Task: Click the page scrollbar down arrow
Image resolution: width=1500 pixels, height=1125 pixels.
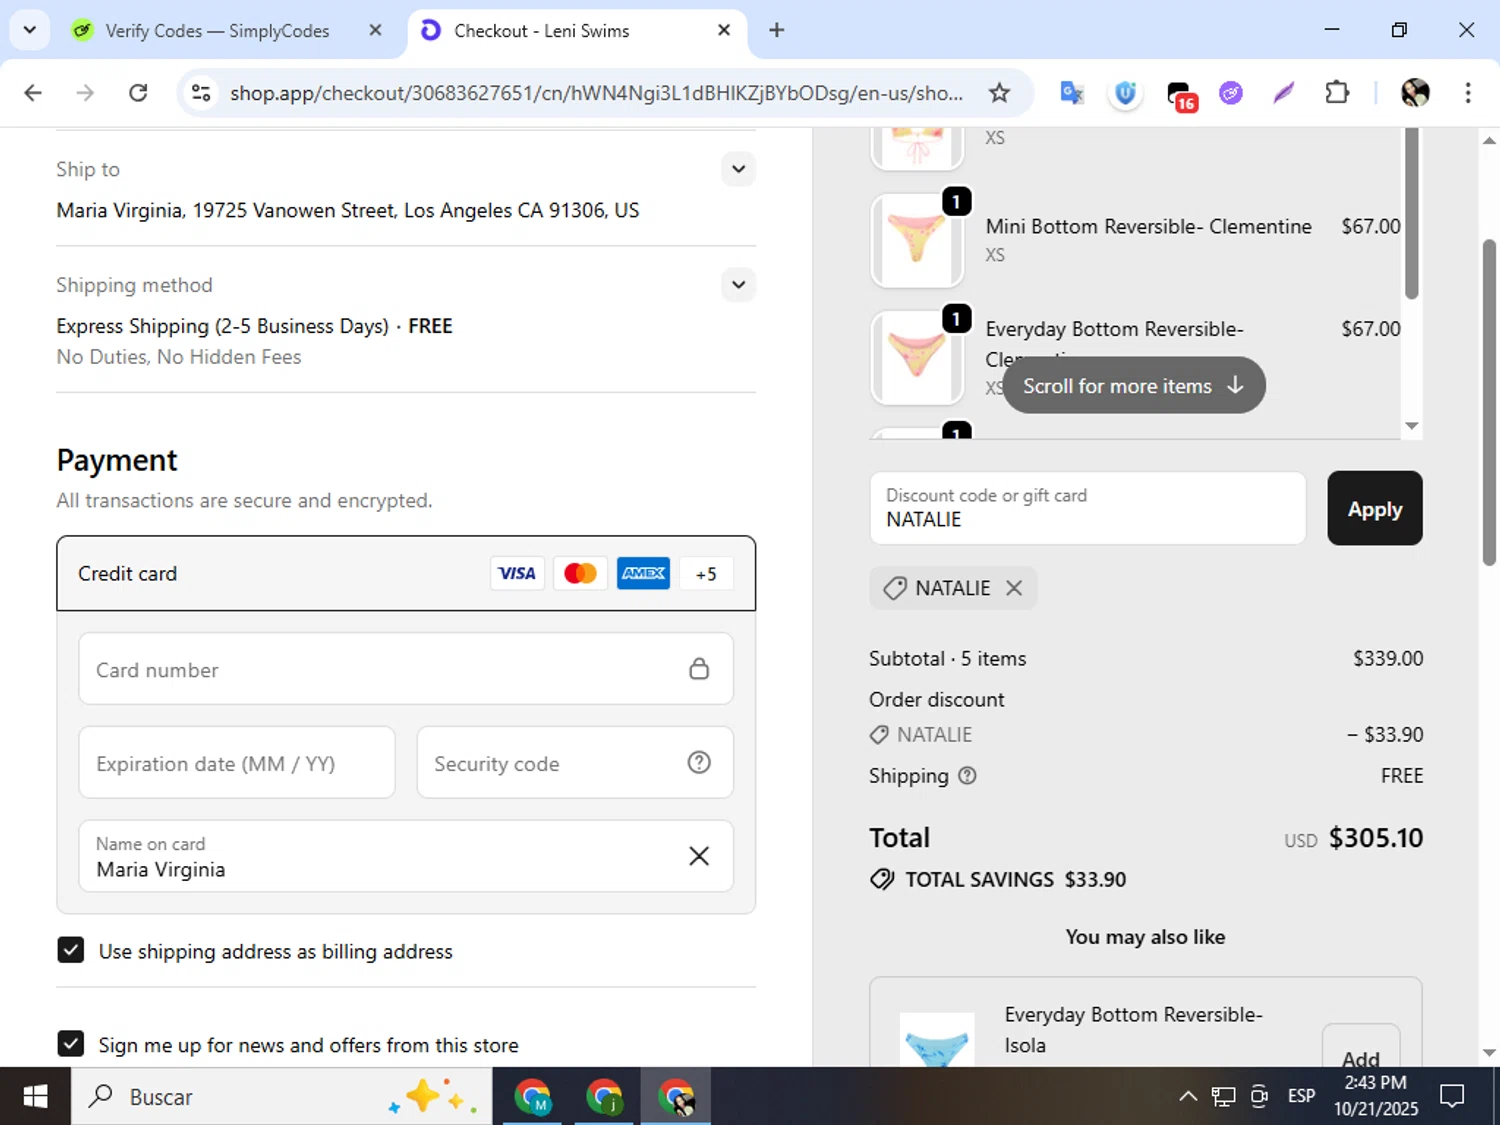Action: 1489,1053
